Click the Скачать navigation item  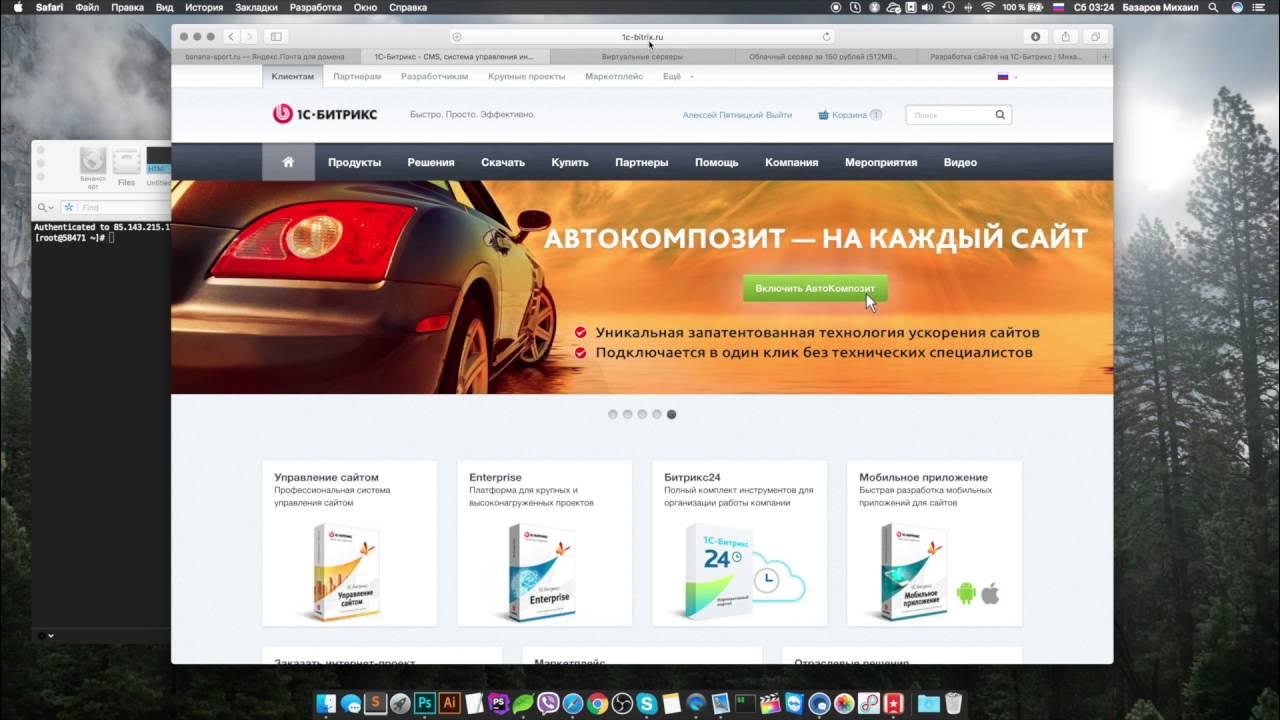click(502, 162)
